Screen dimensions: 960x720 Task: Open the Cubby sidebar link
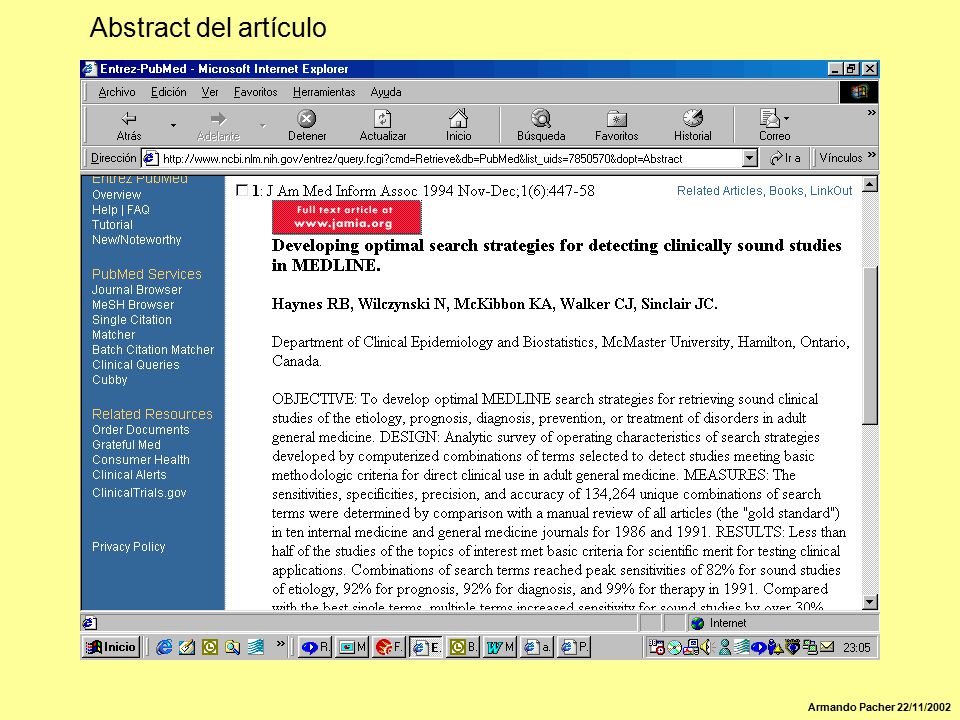pos(110,380)
